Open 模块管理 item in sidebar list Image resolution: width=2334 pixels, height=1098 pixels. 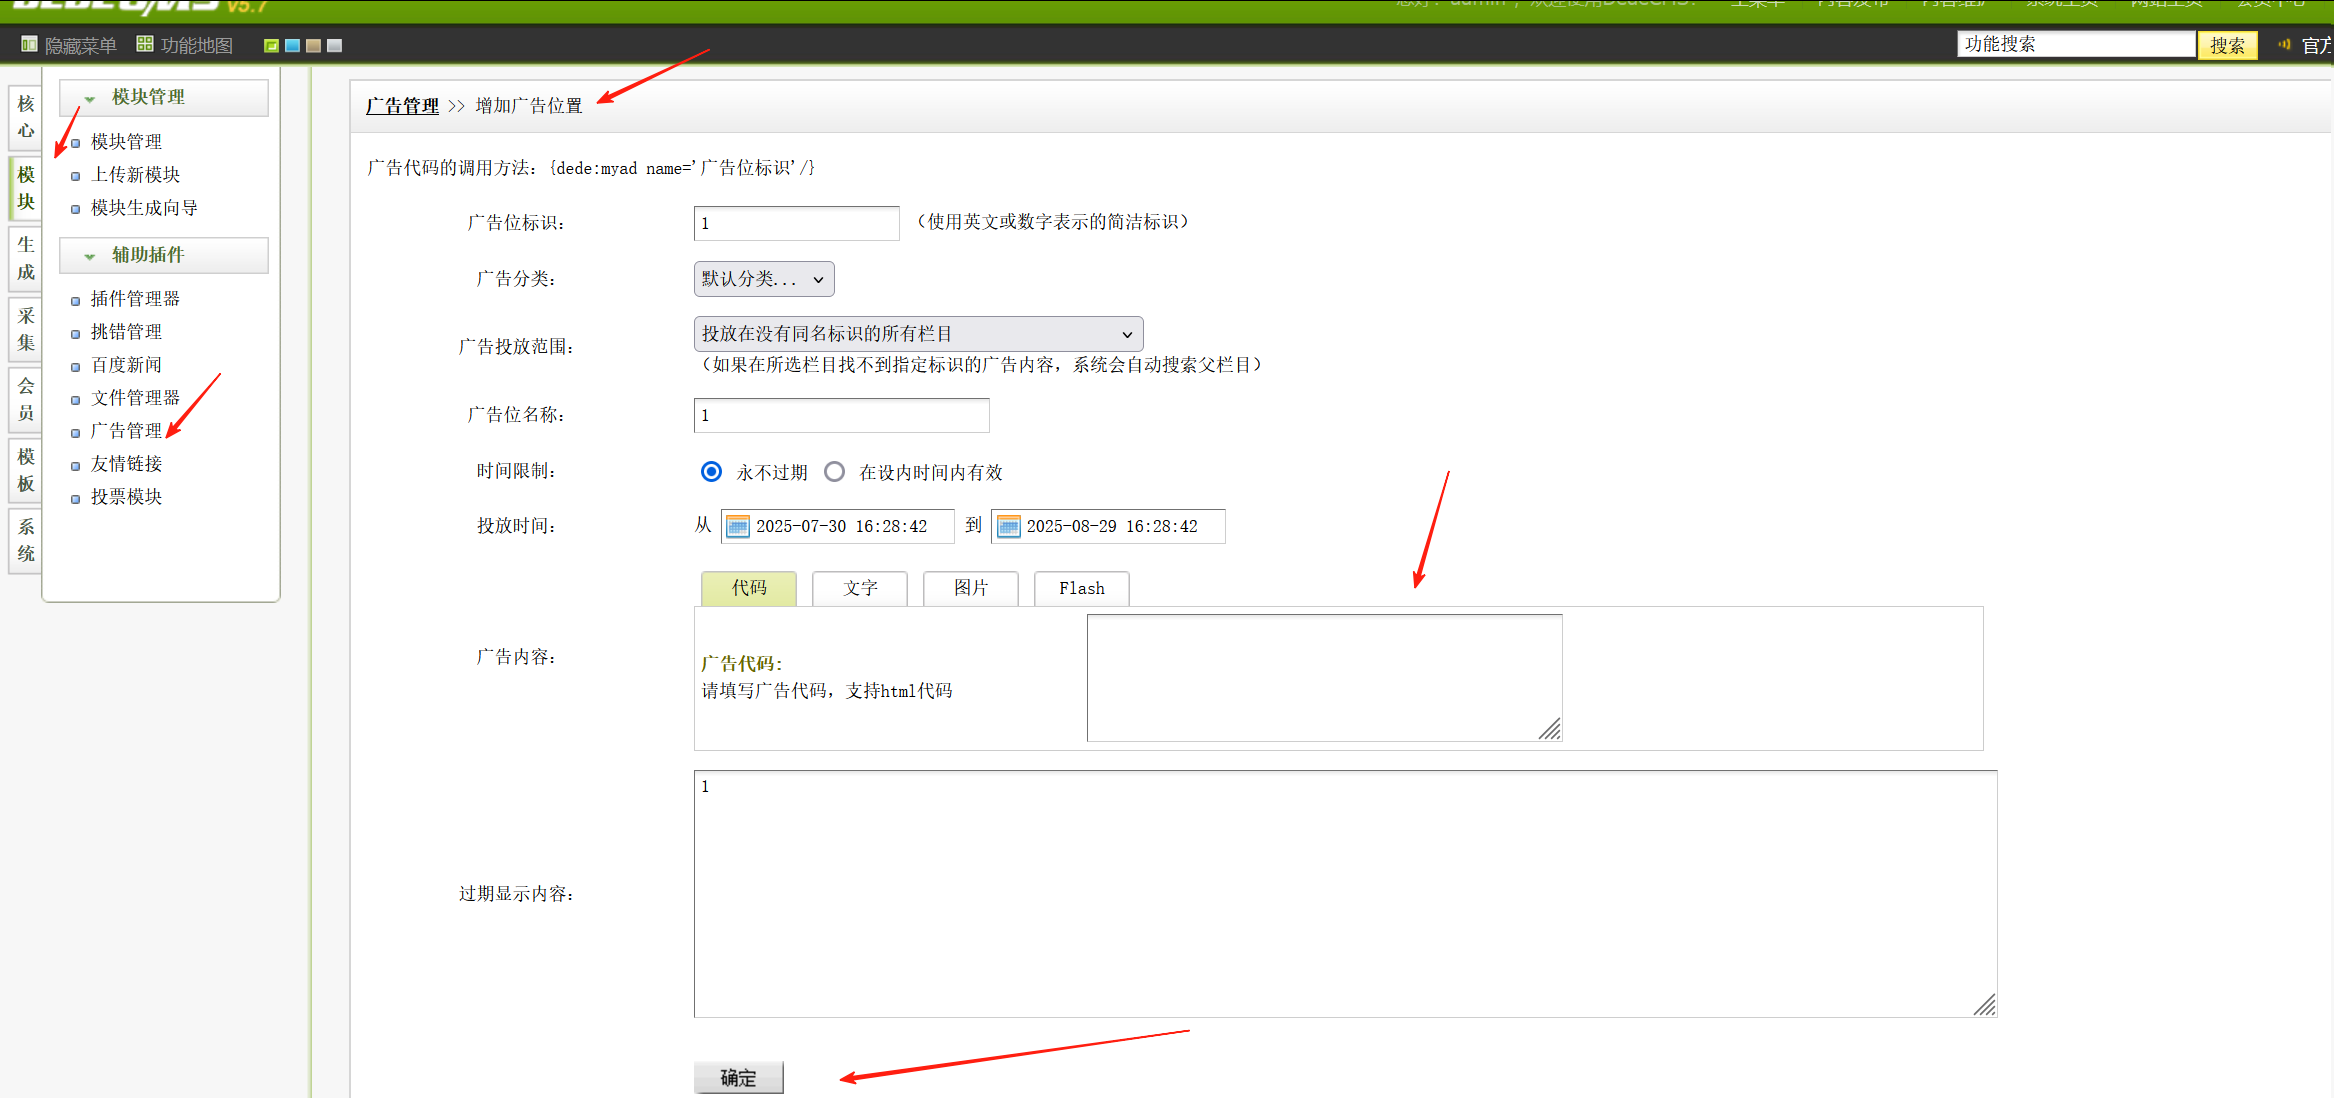126,142
